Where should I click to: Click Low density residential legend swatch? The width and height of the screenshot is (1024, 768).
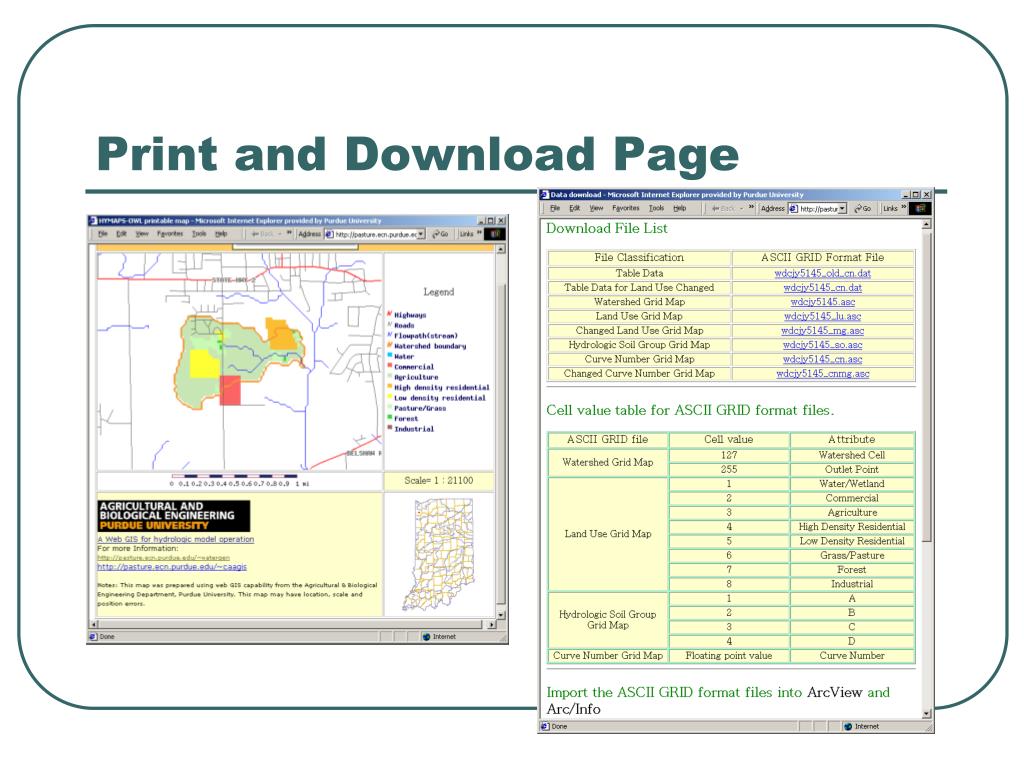390,397
